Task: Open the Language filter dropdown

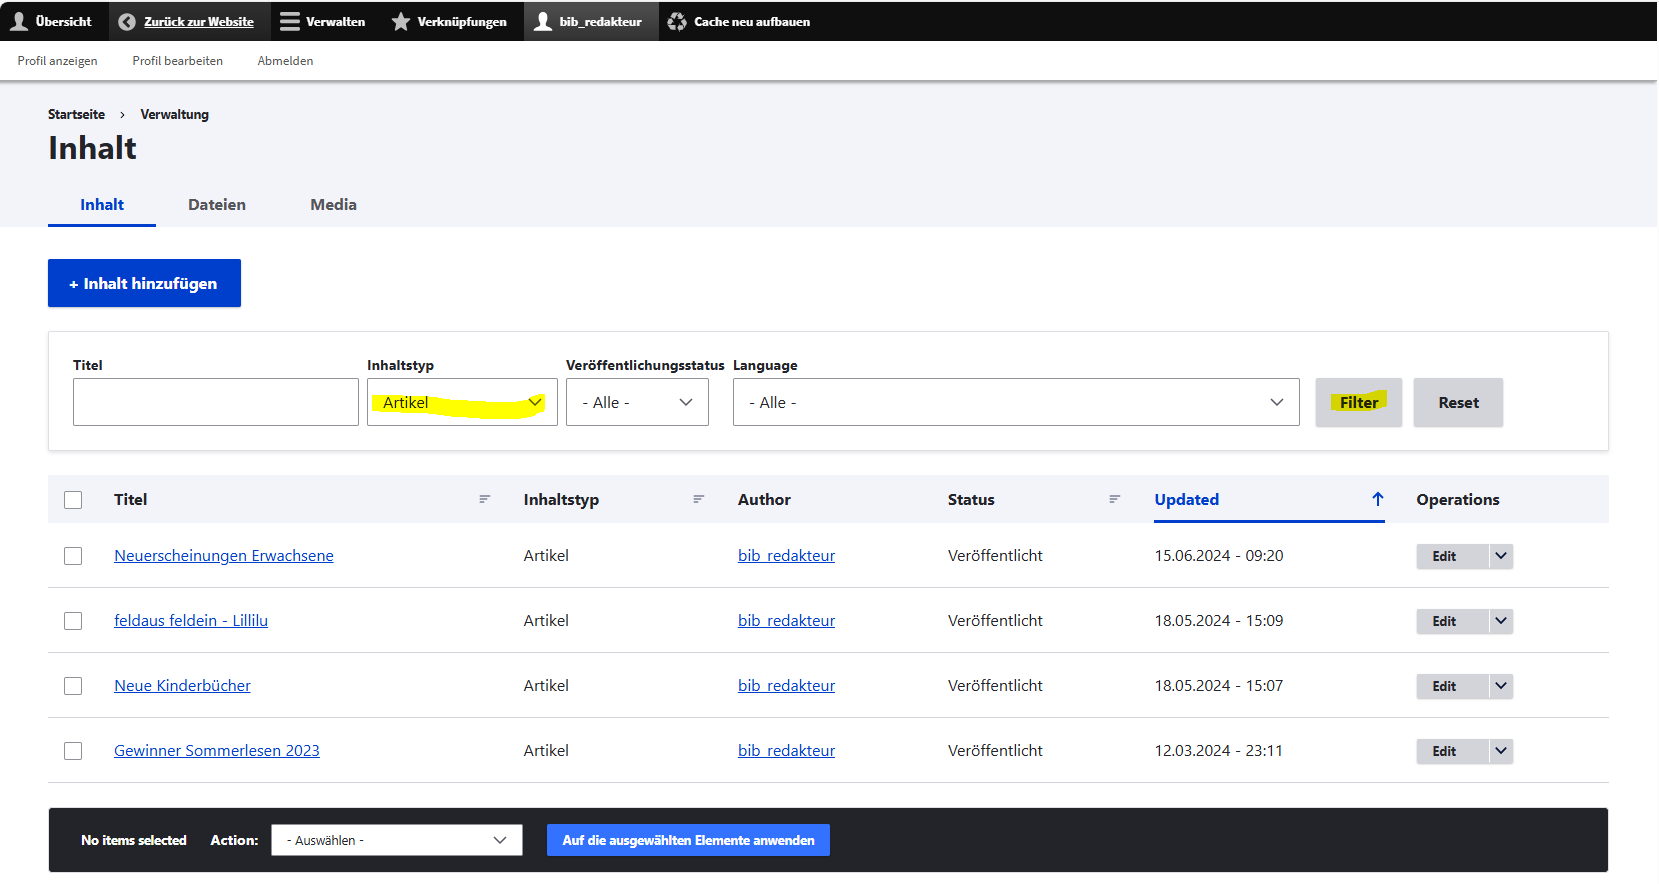Action: coord(1016,402)
